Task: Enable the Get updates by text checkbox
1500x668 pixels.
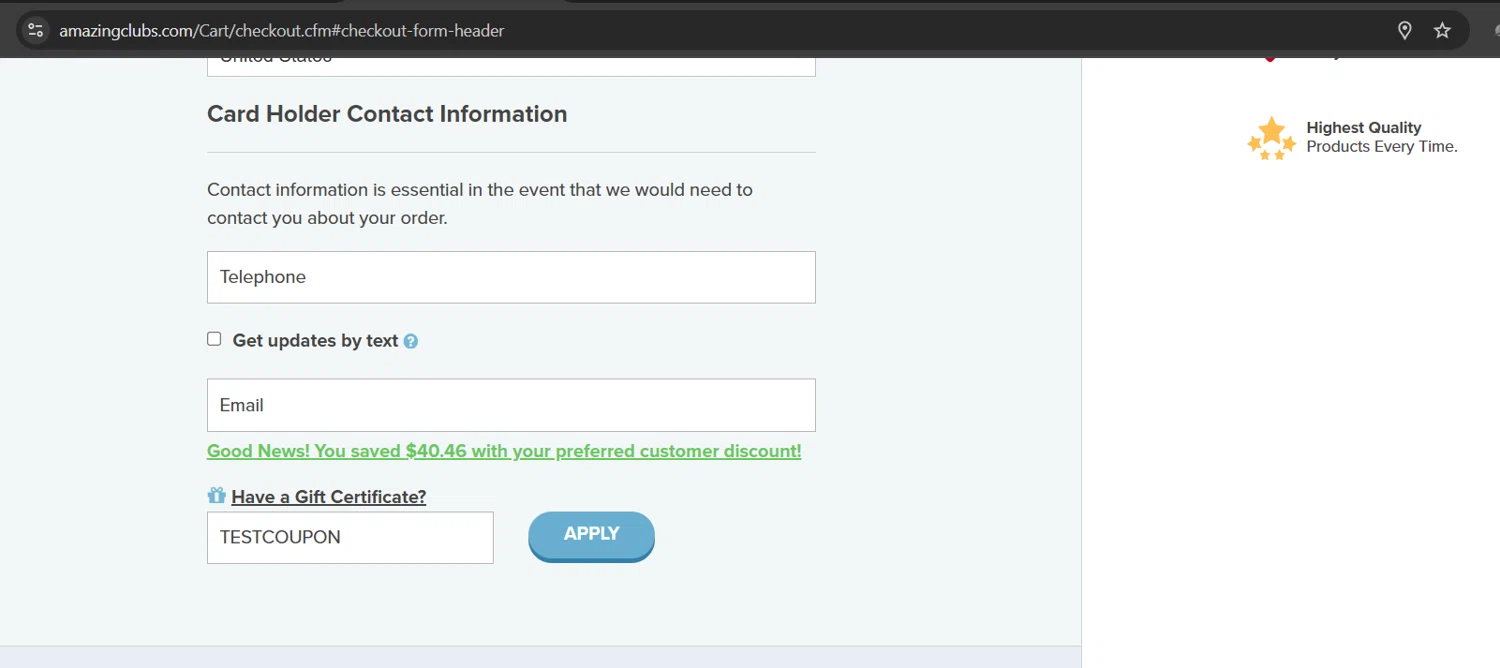Action: pos(214,339)
